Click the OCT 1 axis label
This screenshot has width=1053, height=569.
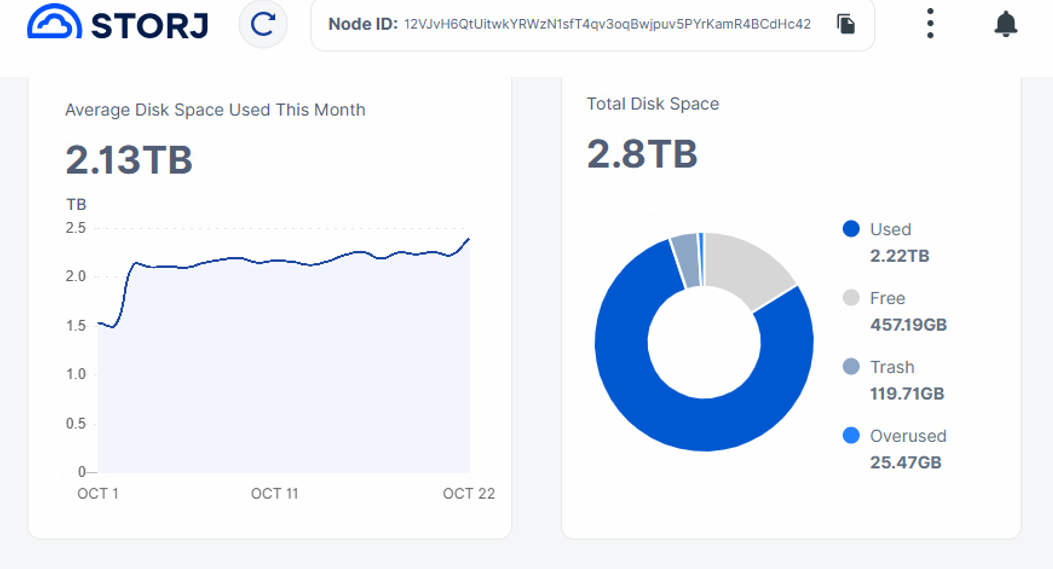click(98, 494)
